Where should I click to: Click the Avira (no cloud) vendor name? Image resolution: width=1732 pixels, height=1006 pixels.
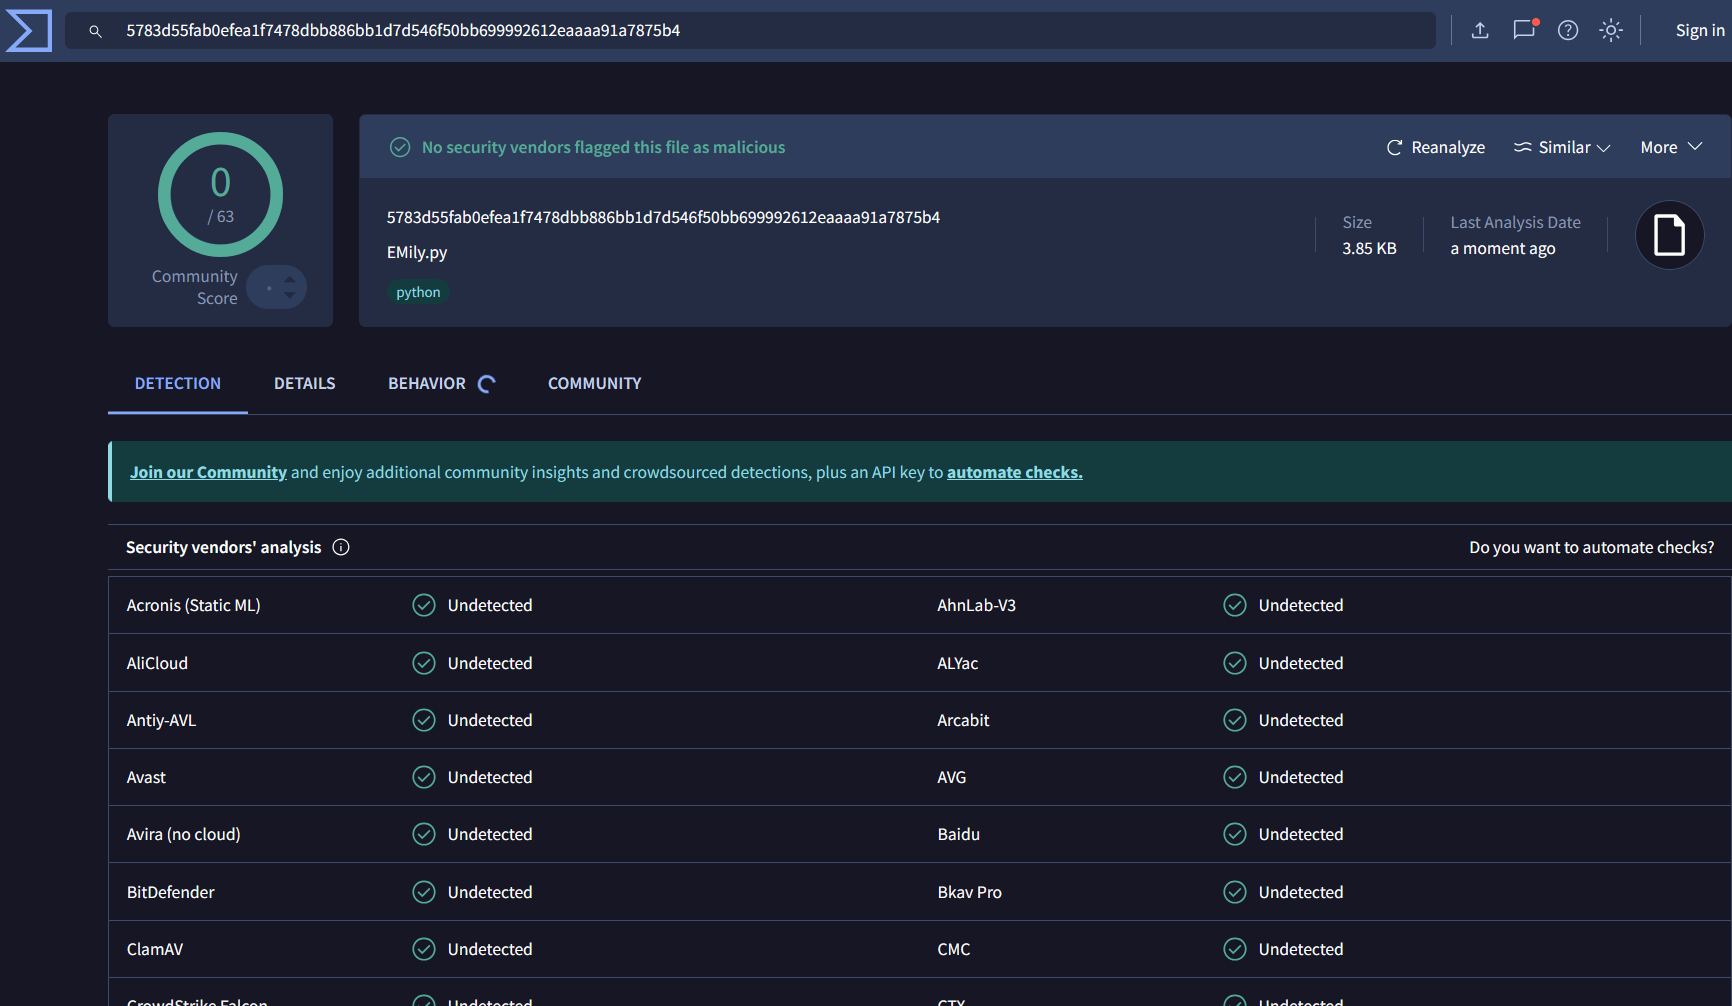(184, 834)
